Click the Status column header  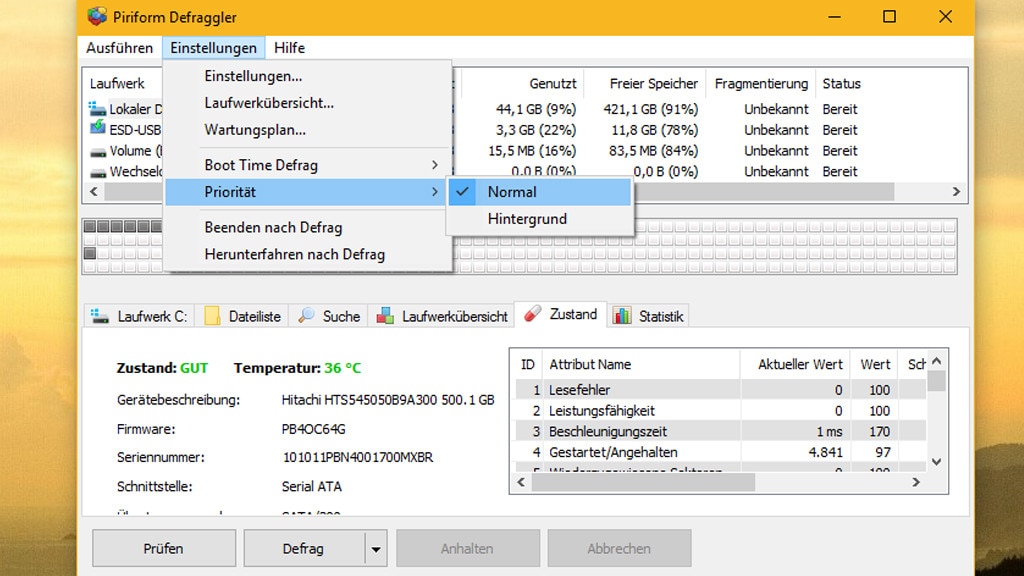pos(841,84)
